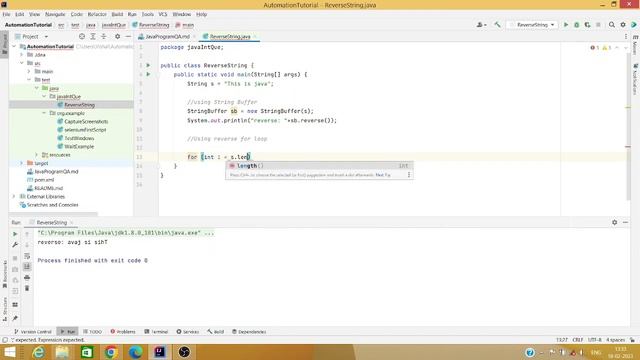
Task: Toggle scroll to end in Run console
Action: coord(27,267)
